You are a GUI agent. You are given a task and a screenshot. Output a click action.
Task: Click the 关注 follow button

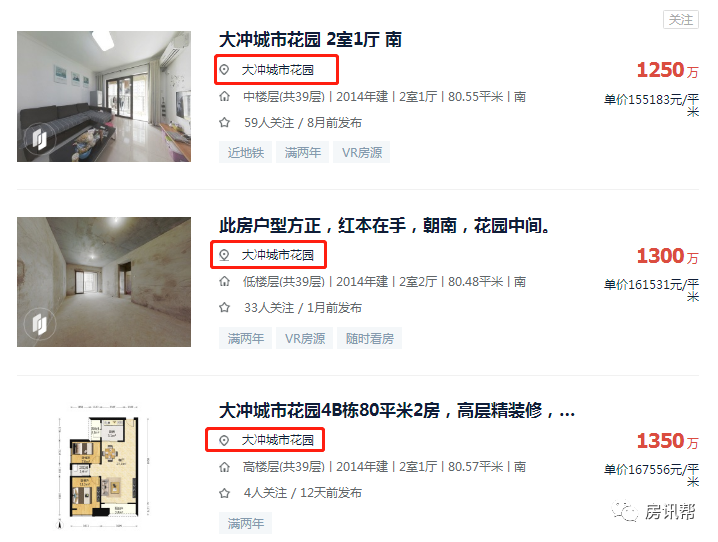[x=681, y=20]
